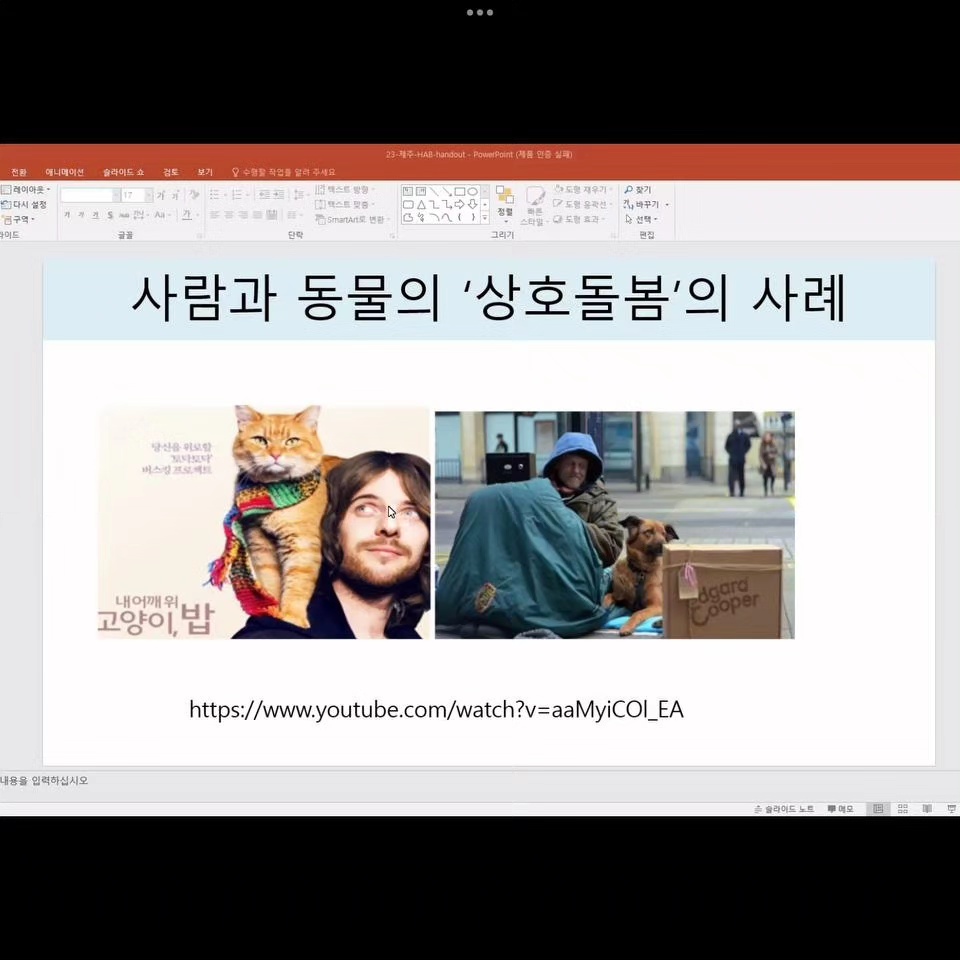Click 다시 설정 reset slide button
This screenshot has width=960, height=960.
pyautogui.click(x=24, y=204)
